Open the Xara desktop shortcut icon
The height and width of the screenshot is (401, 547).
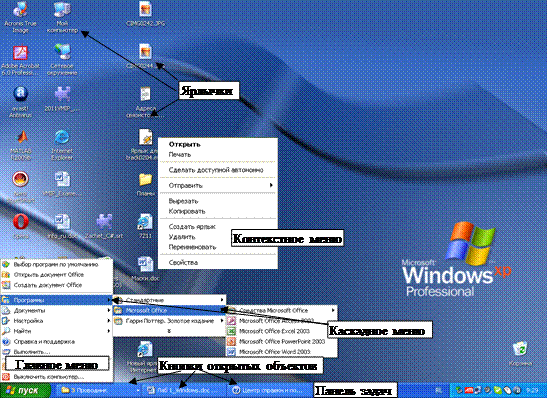point(20,179)
